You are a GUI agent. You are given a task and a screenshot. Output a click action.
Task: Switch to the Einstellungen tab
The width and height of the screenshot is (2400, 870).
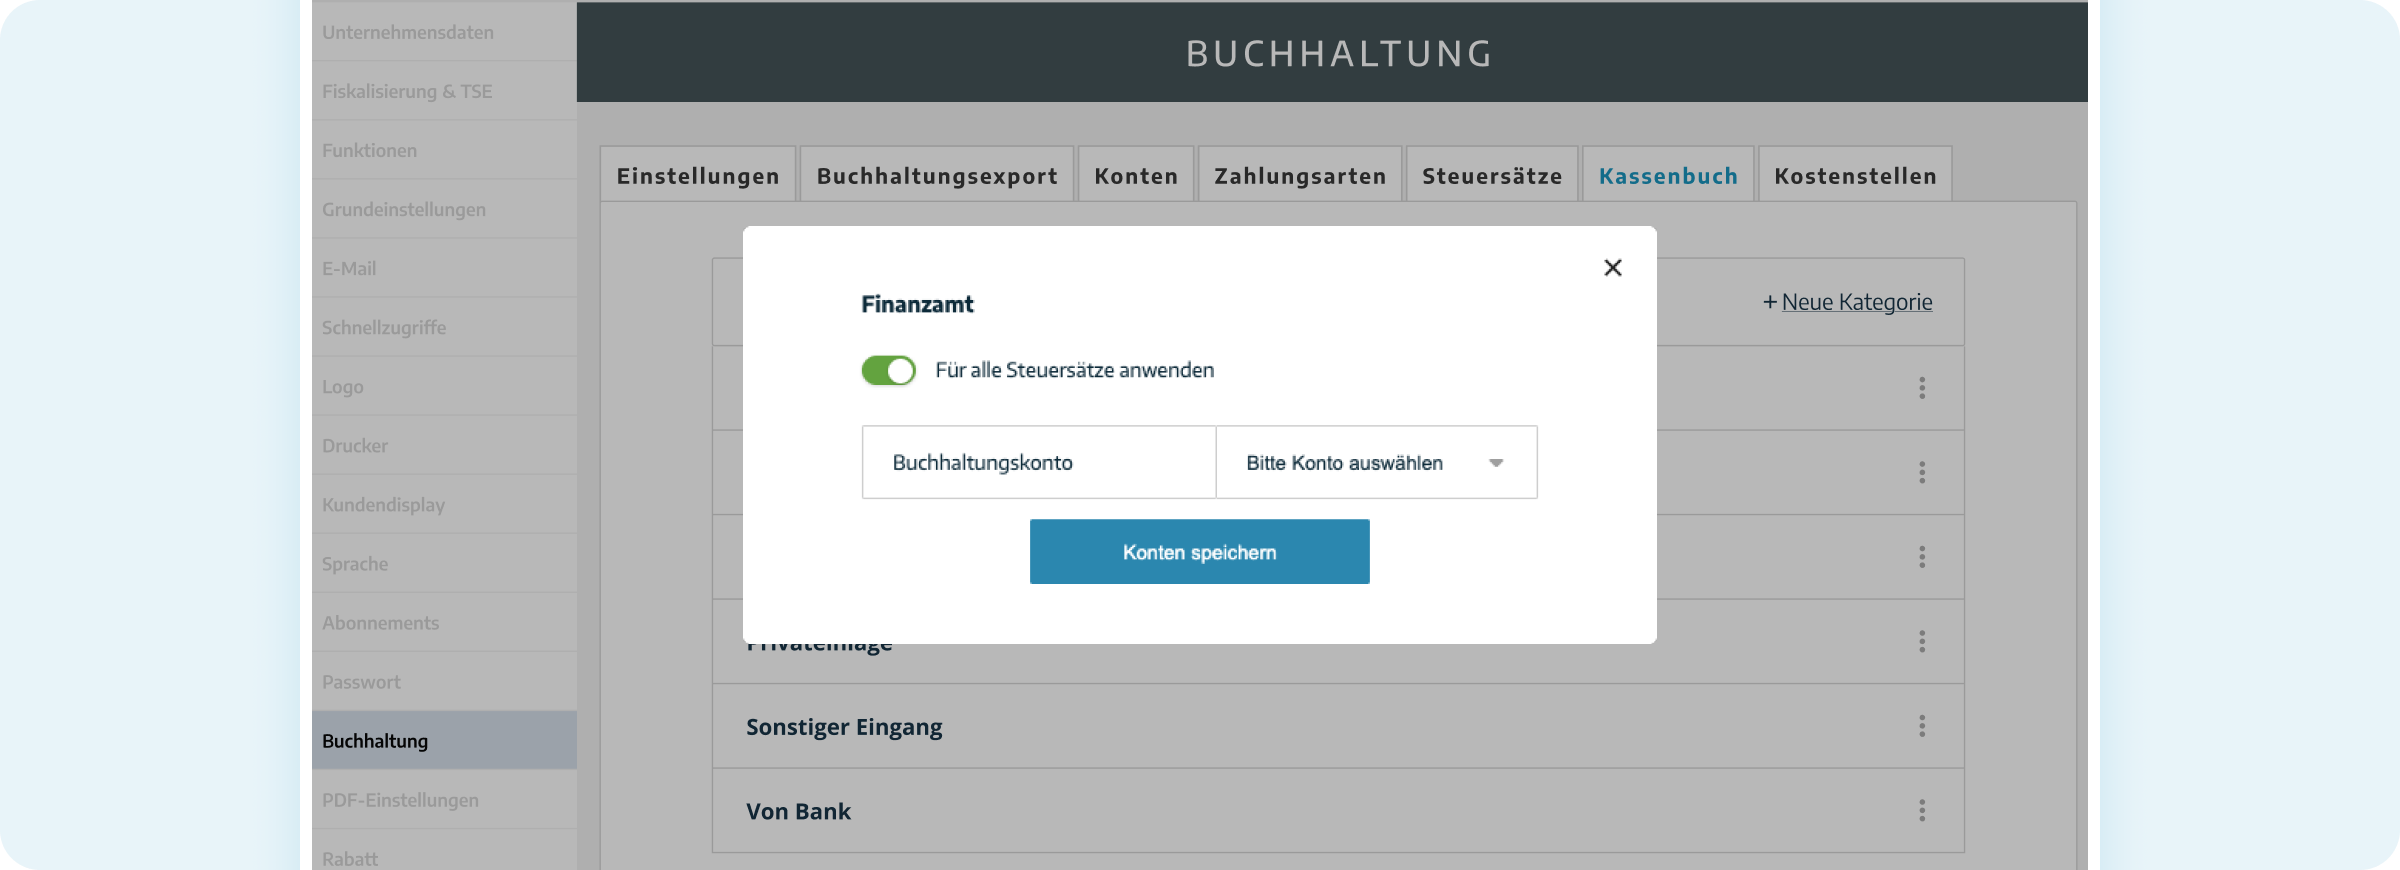click(x=697, y=176)
